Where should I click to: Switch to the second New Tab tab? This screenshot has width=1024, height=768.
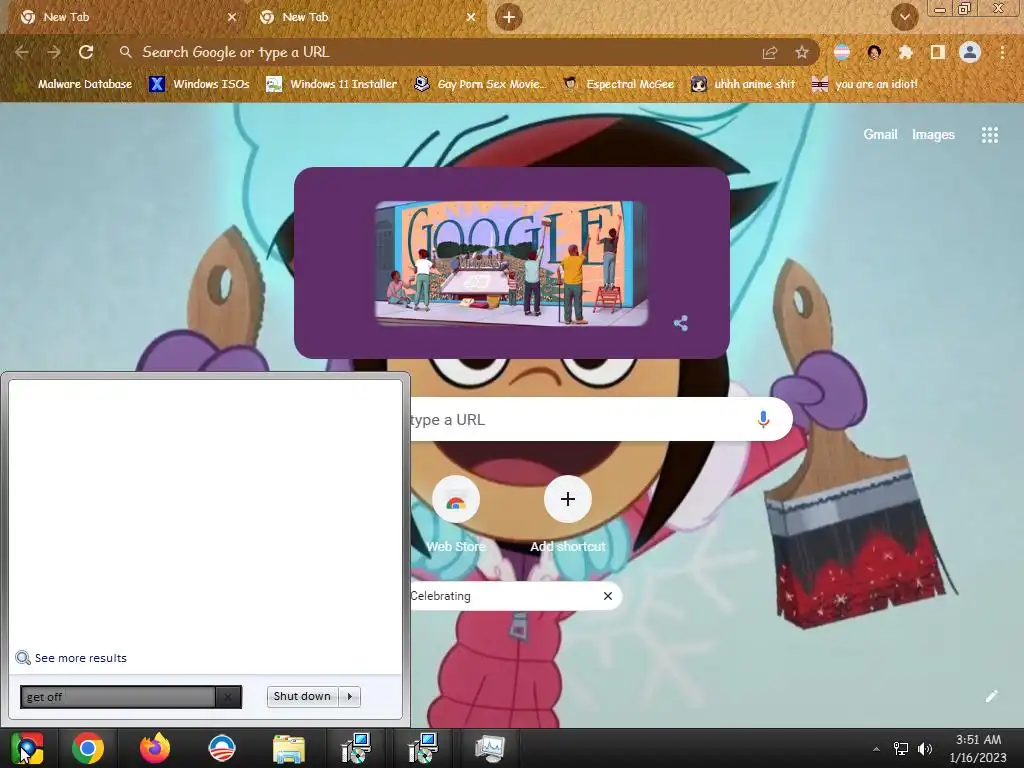click(366, 17)
